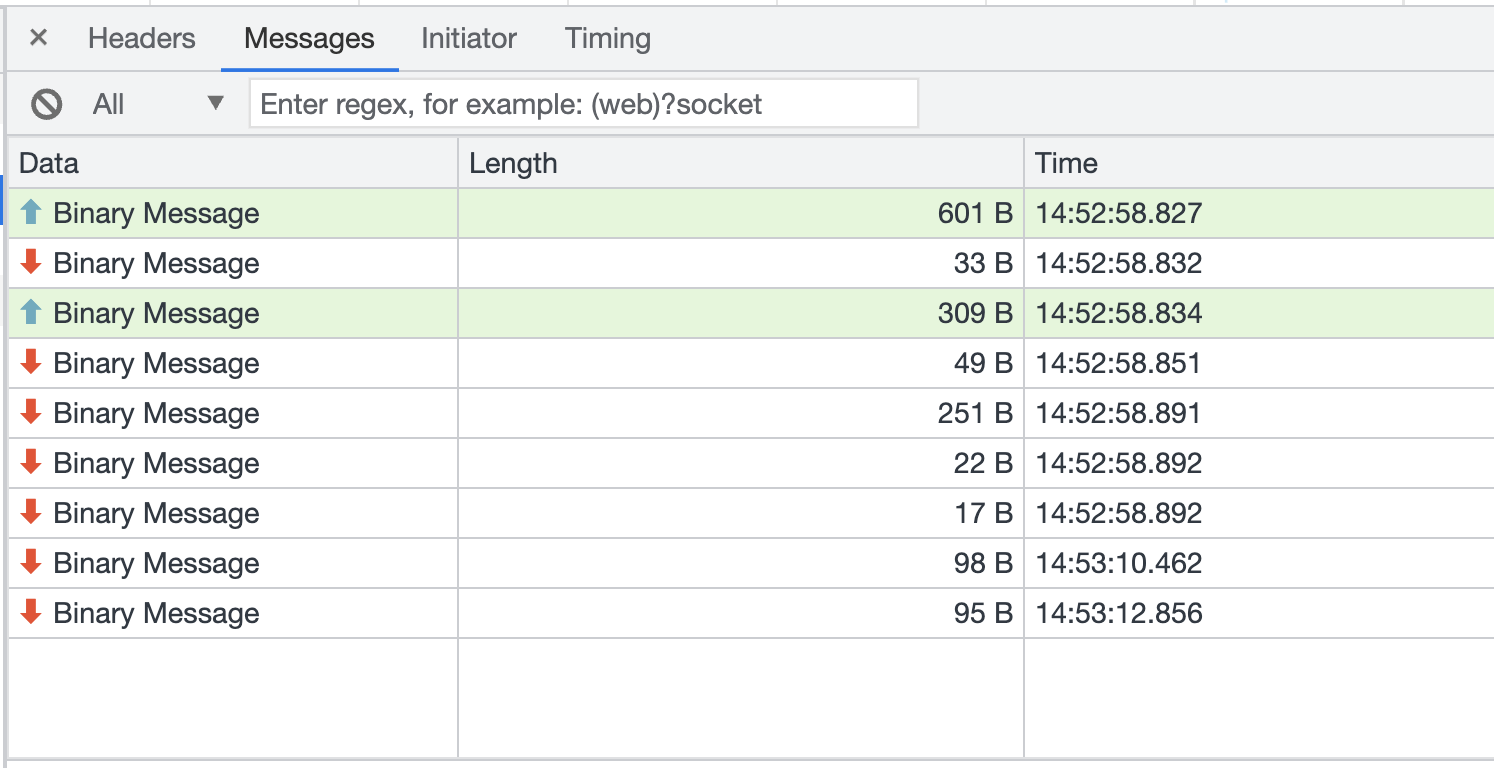The height and width of the screenshot is (768, 1494).
Task: Click the clear messages icon
Action: (46, 104)
